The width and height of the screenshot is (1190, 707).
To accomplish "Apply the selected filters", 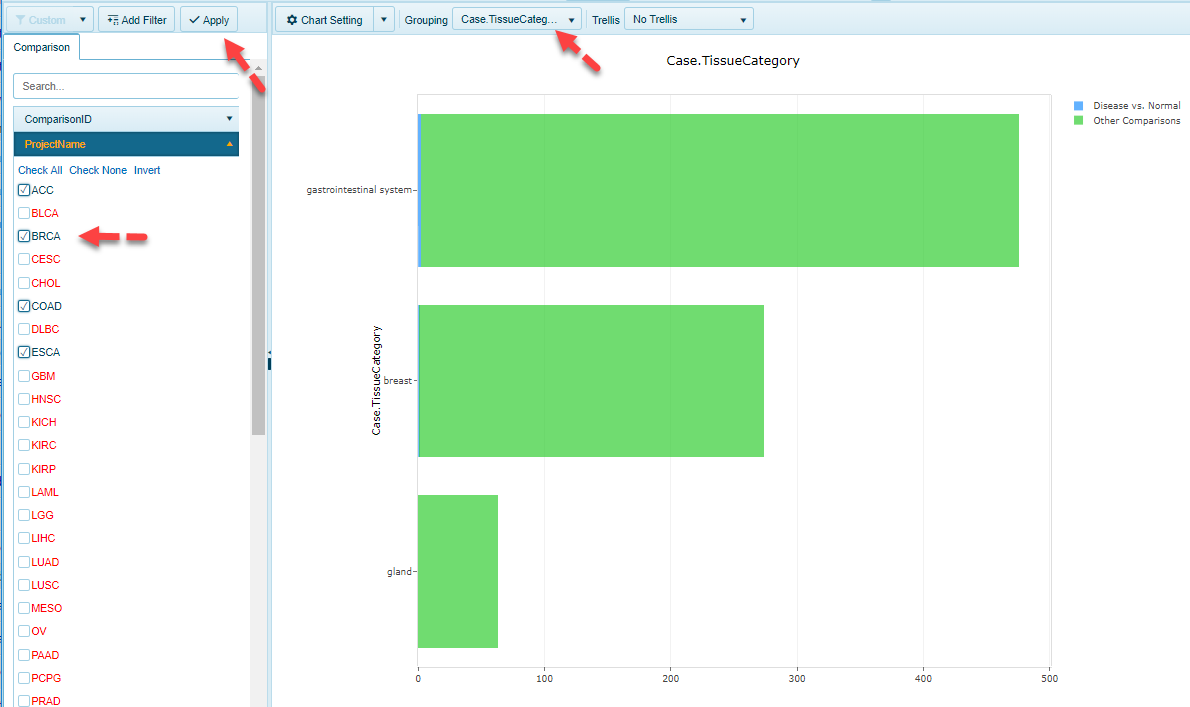I will [x=209, y=20].
